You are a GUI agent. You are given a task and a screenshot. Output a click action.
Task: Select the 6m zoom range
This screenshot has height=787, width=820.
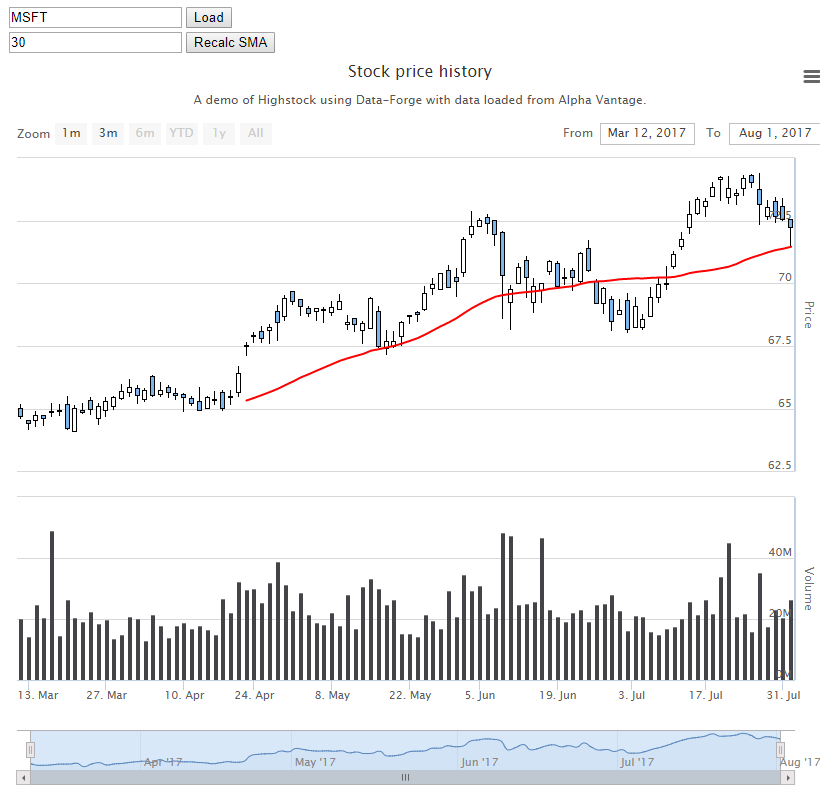[145, 133]
